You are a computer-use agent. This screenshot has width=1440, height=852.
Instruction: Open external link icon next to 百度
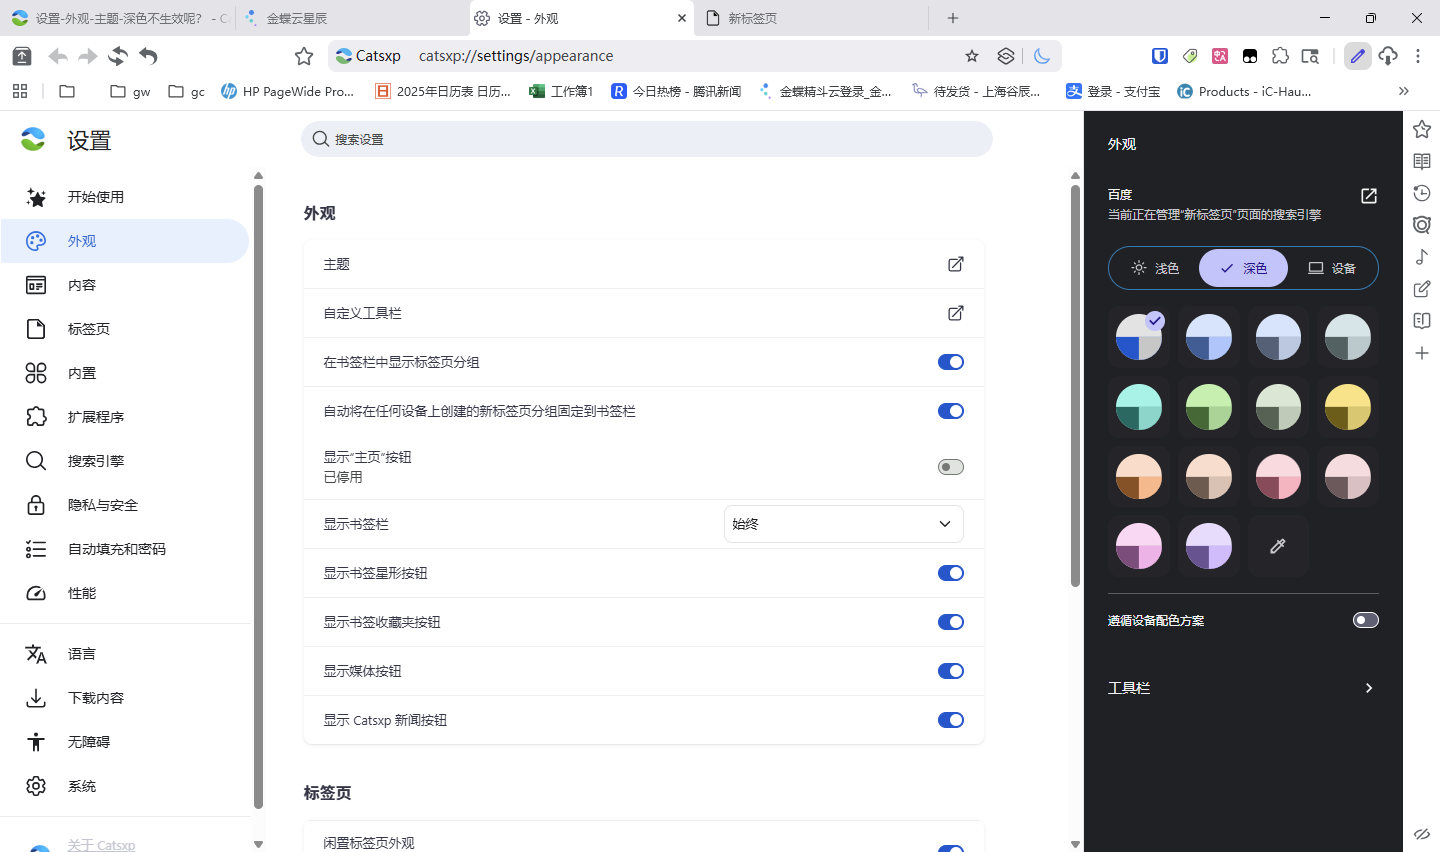1369,196
